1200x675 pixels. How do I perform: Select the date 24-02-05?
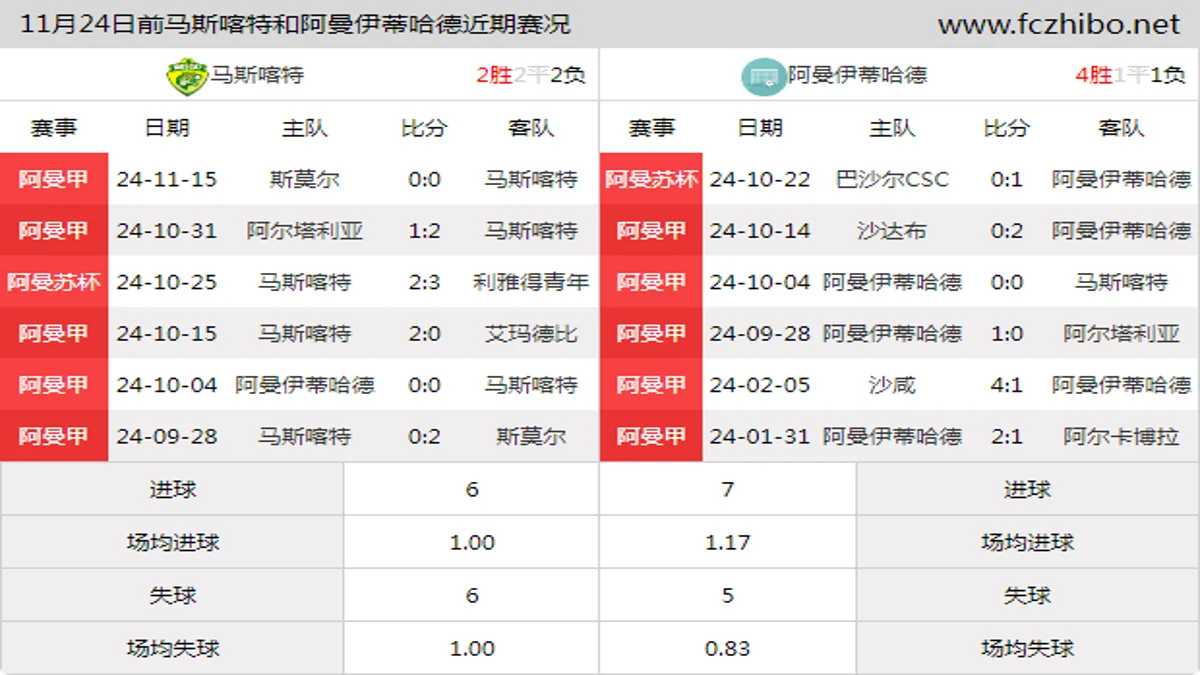[x=760, y=385]
